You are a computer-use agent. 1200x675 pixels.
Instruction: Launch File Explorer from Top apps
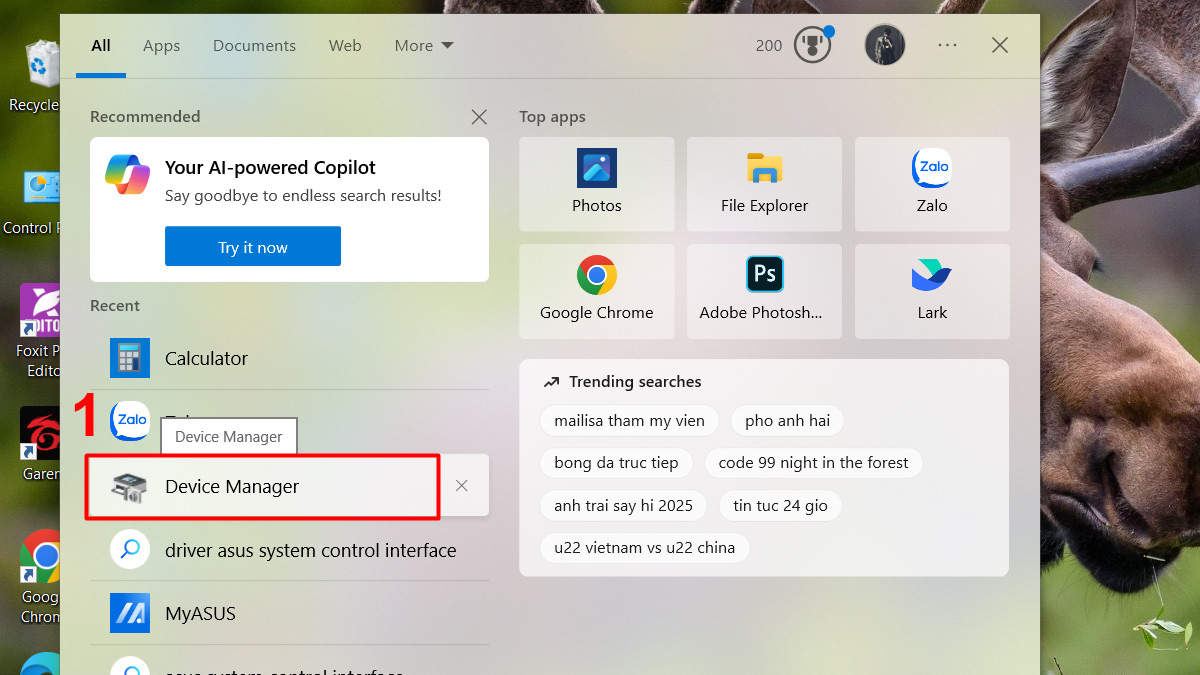pyautogui.click(x=764, y=185)
